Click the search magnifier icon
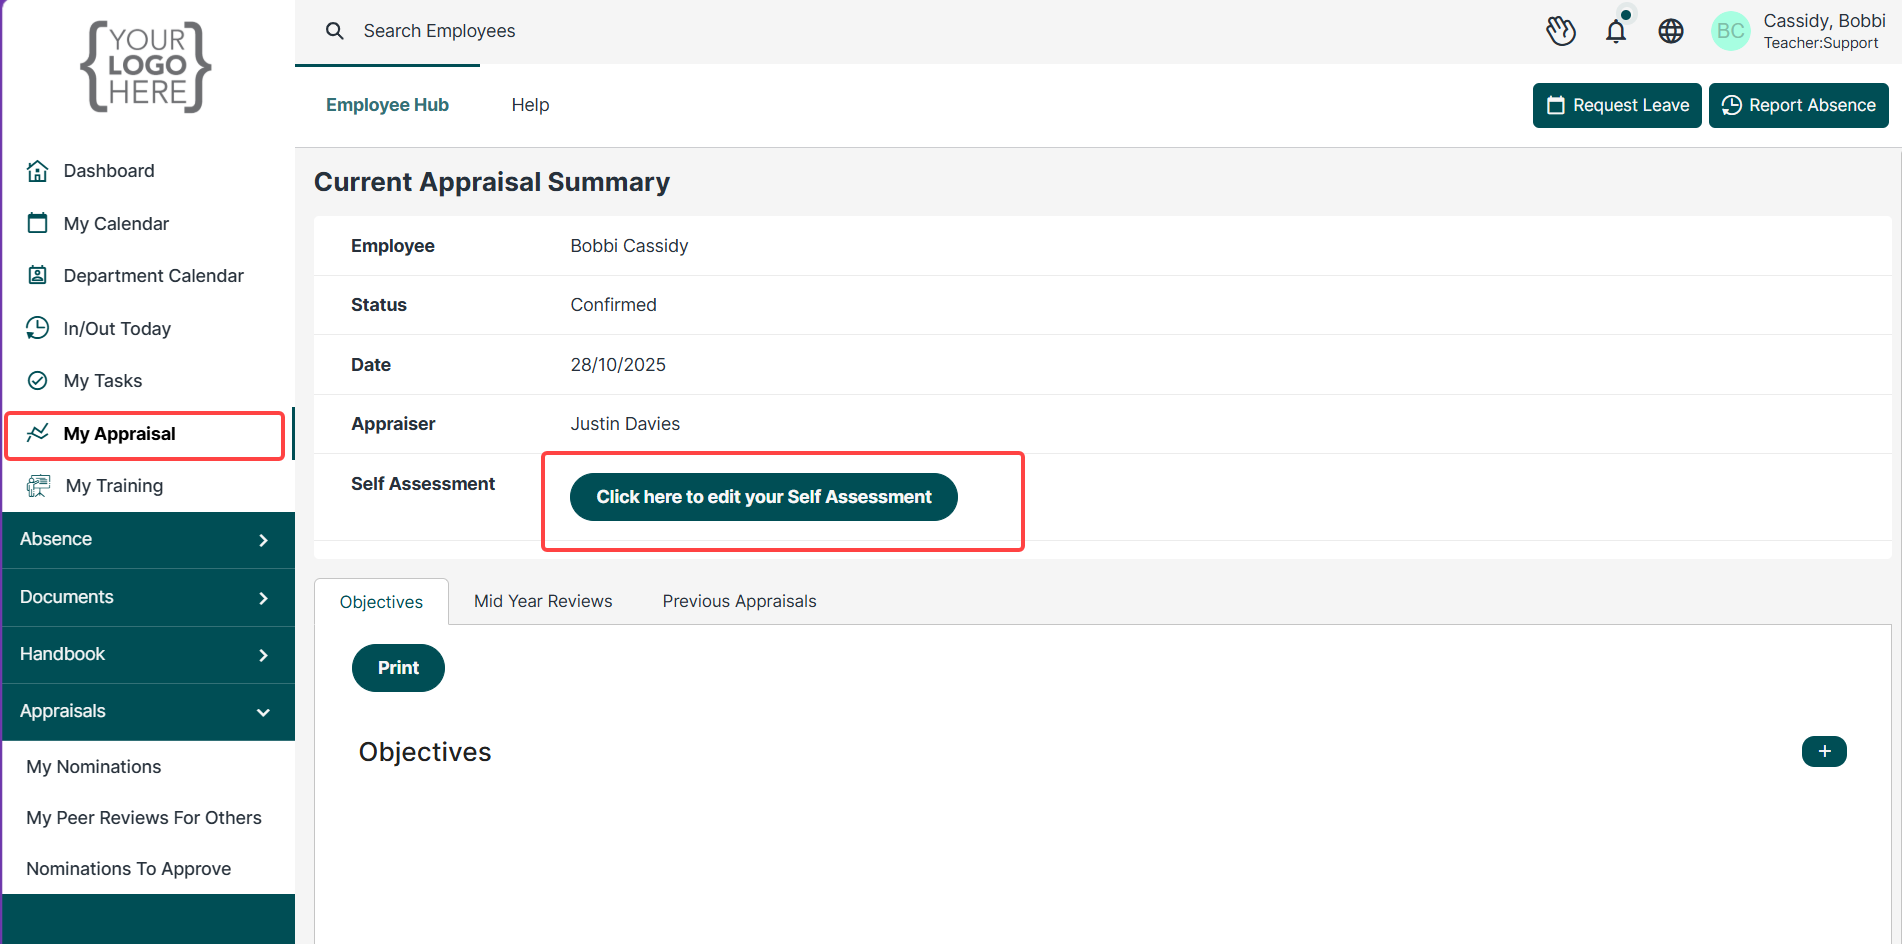Viewport: 1902px width, 944px height. 335,31
